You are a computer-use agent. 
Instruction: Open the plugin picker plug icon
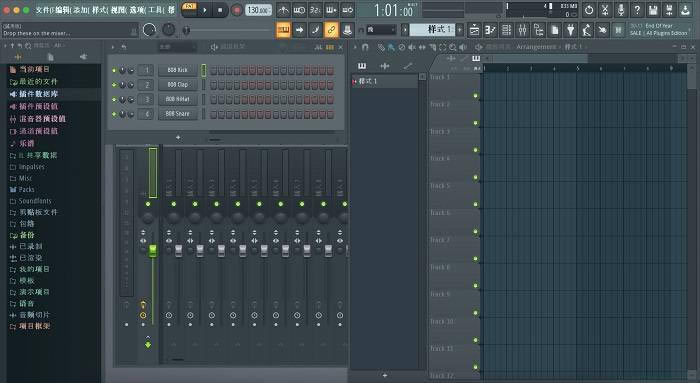point(571,30)
